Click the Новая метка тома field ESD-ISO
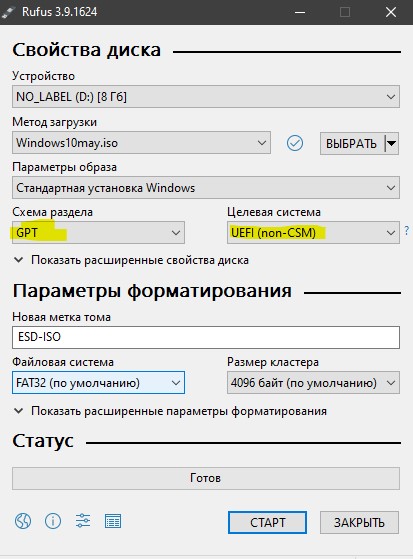Image resolution: width=413 pixels, height=559 pixels. coord(206,337)
